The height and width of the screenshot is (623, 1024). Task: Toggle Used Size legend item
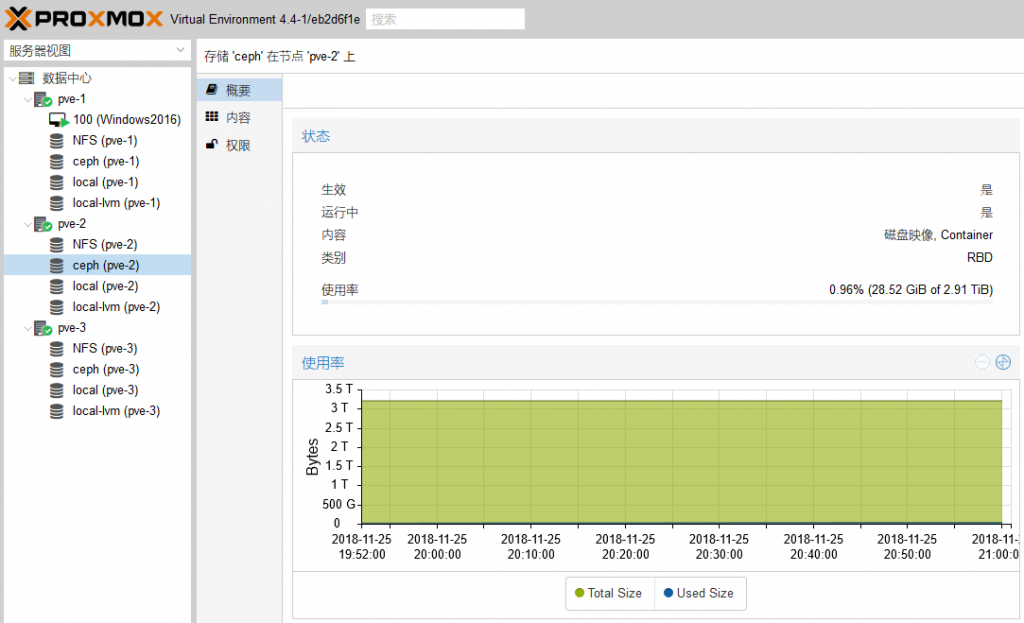pyautogui.click(x=699, y=593)
